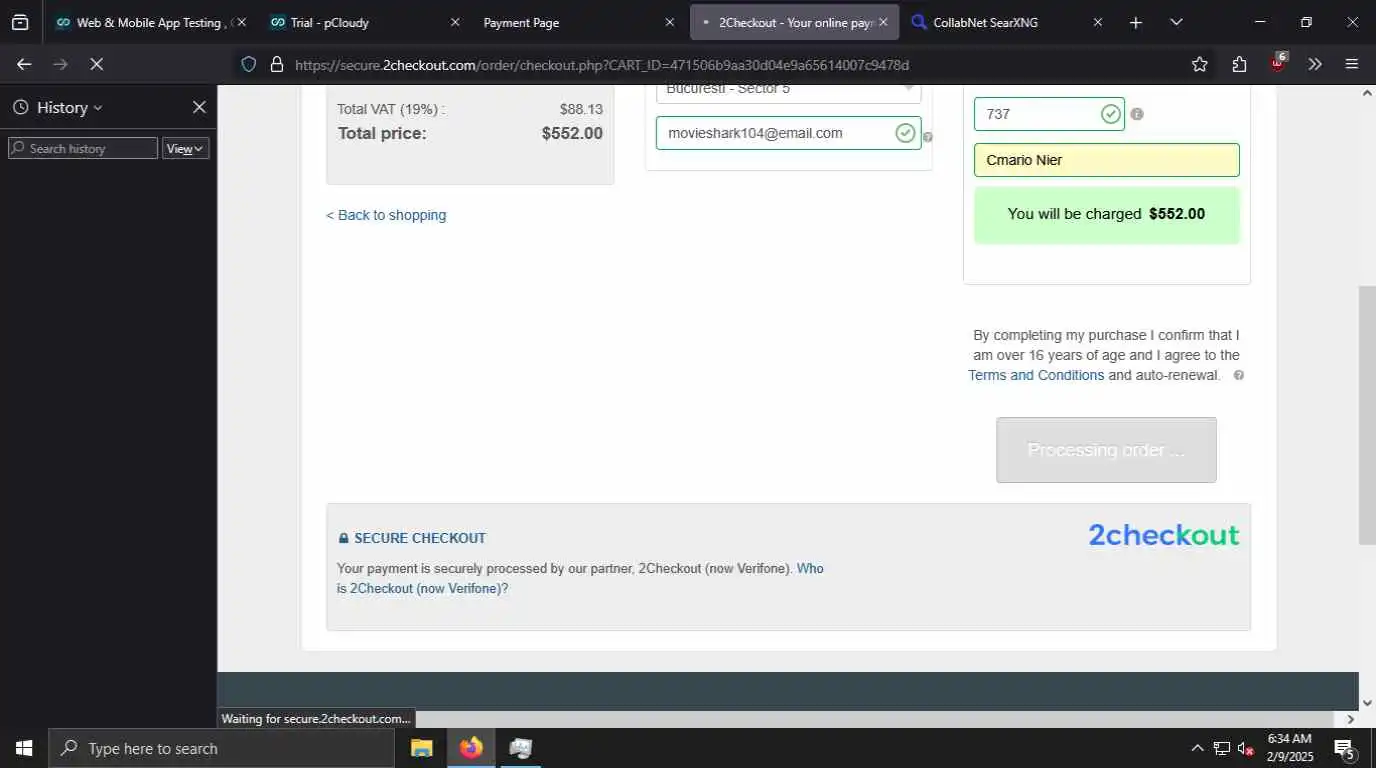Click the email field help question icon

(927, 137)
